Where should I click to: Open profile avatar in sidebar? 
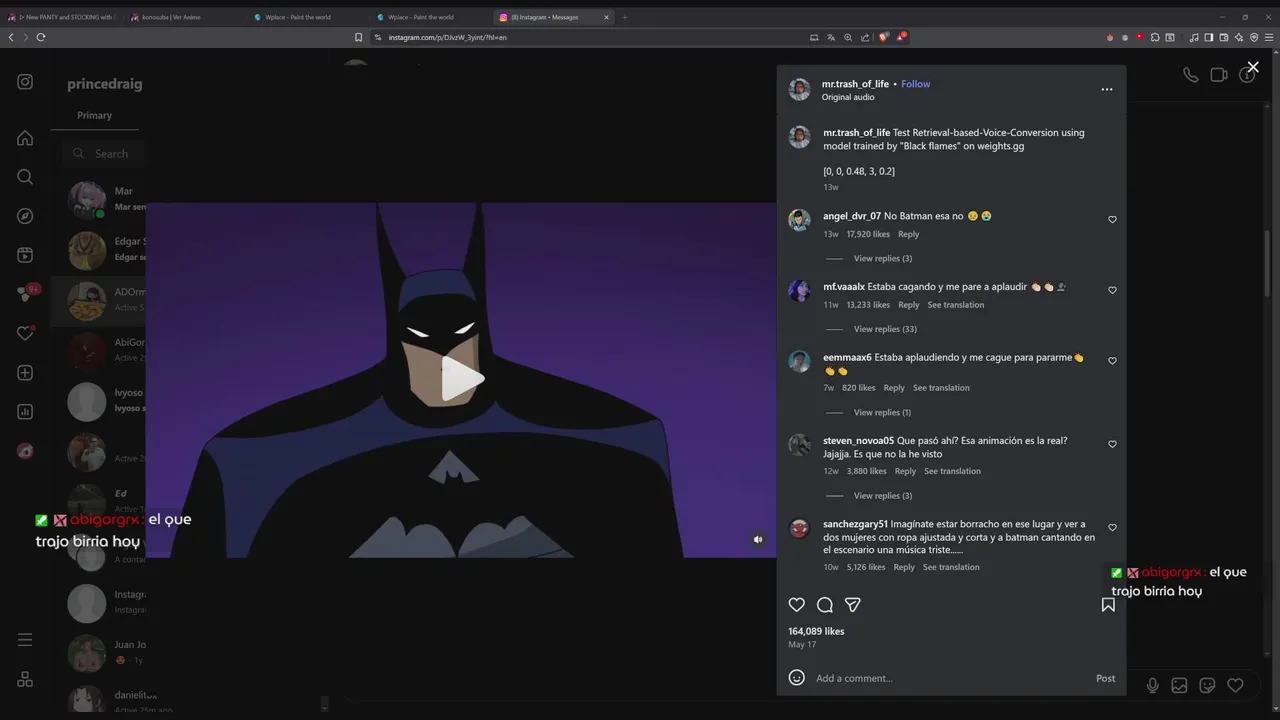[25, 451]
